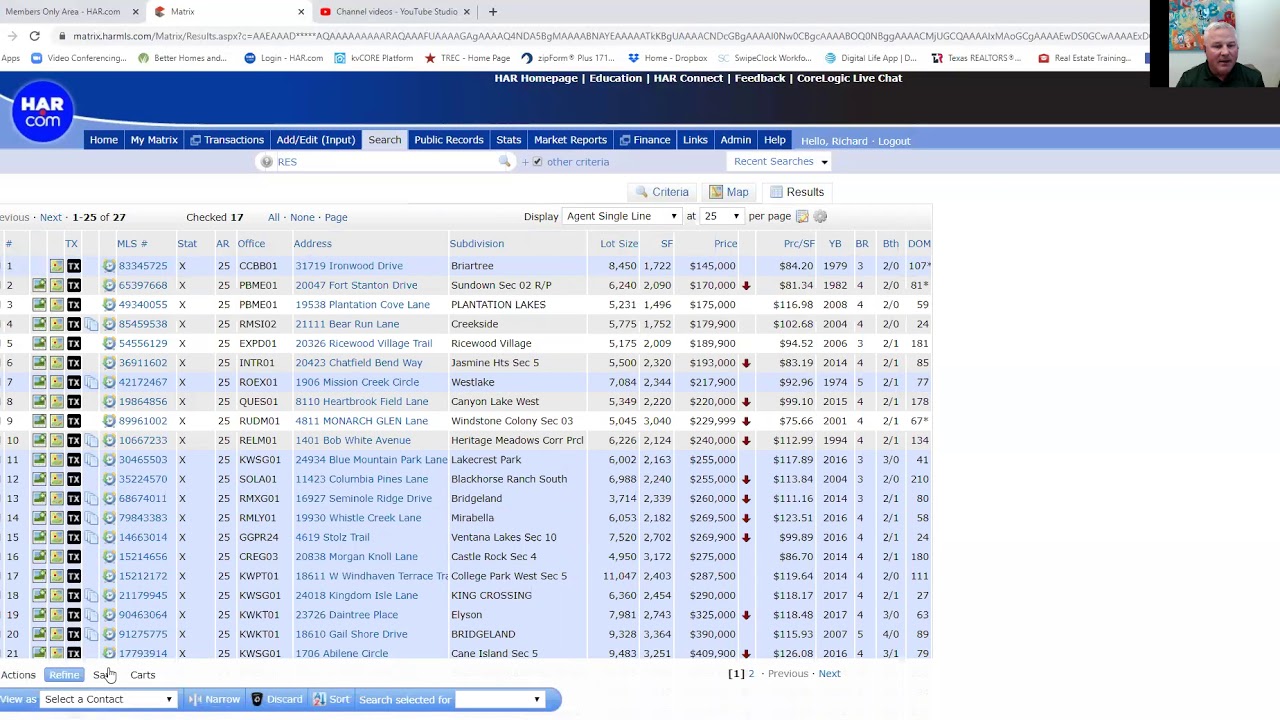This screenshot has width=1280, height=720.
Task: Open history clock icon for listing 49340055
Action: (x=109, y=305)
